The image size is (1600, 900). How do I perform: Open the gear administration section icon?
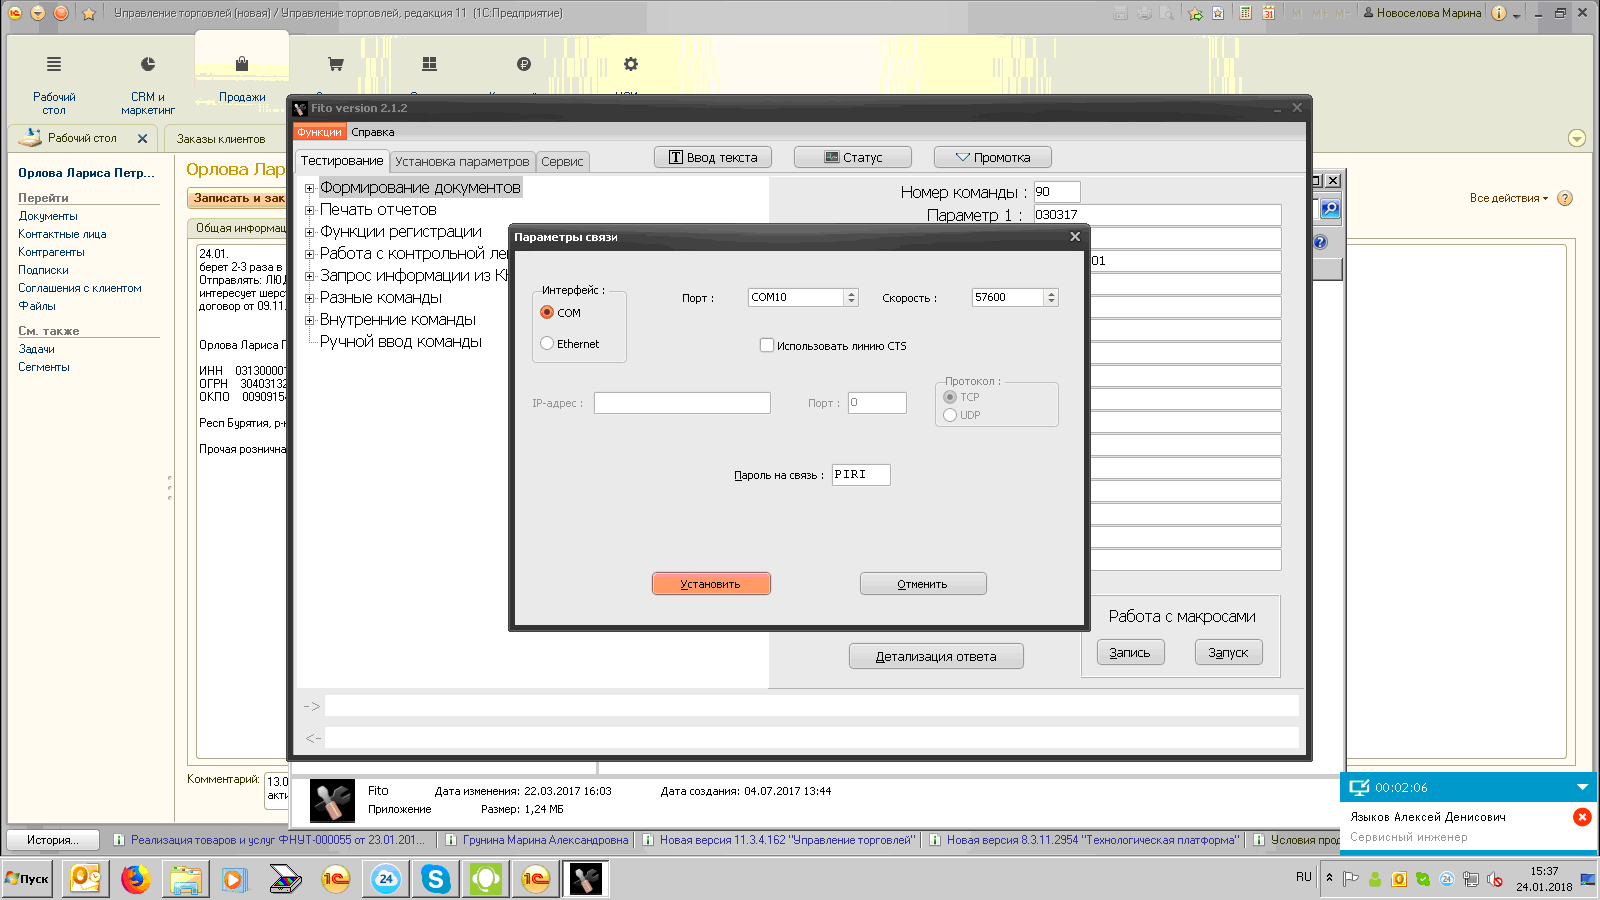tap(631, 64)
